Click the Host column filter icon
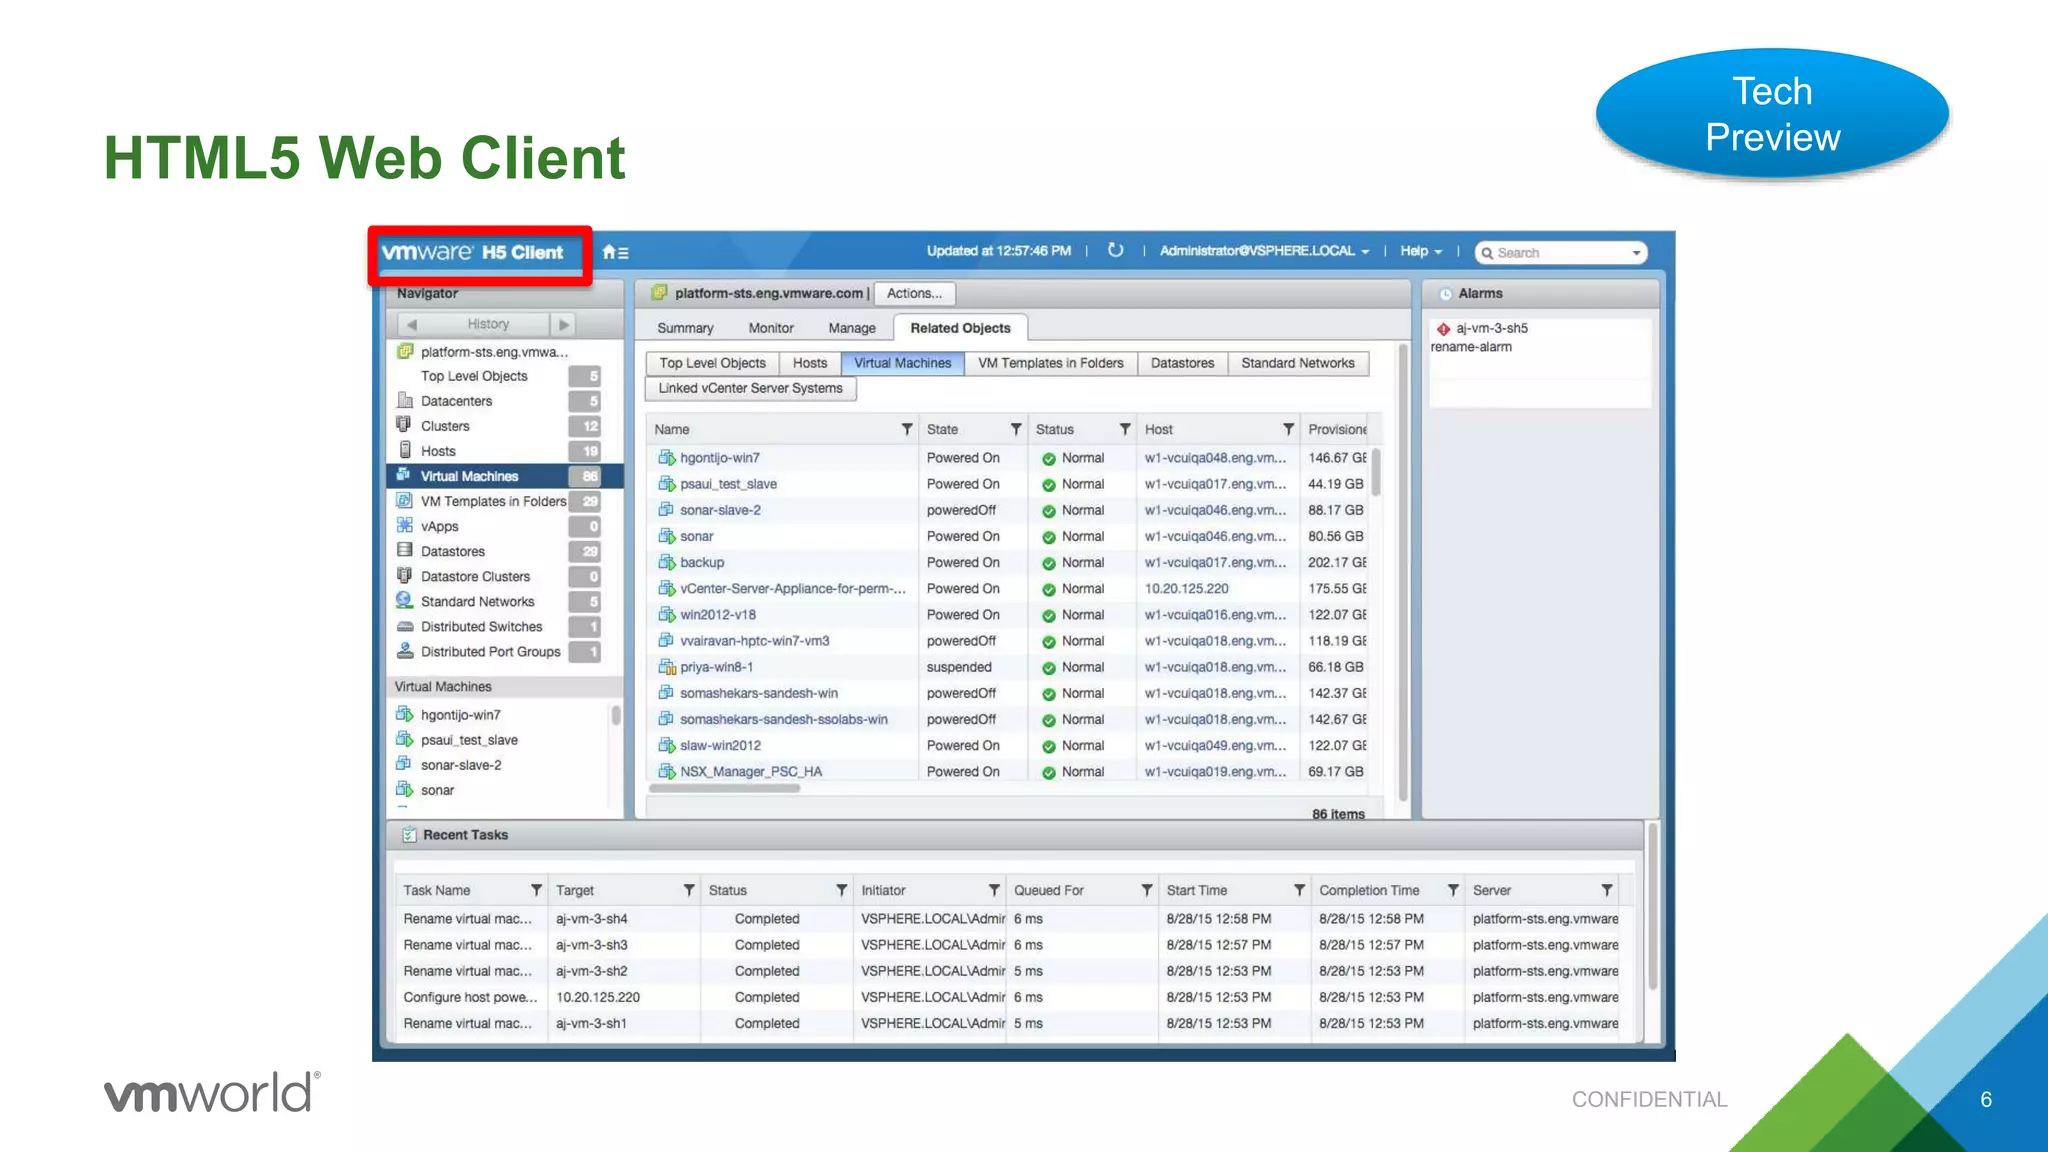The image size is (2048, 1152). [1288, 429]
